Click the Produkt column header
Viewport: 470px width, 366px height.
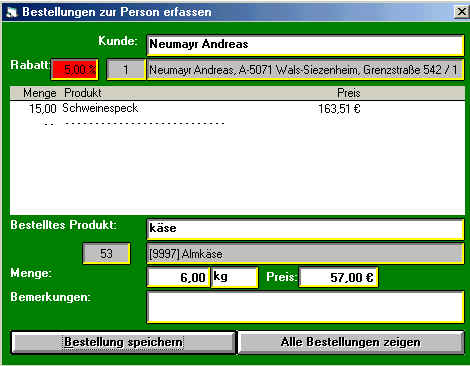[83, 93]
